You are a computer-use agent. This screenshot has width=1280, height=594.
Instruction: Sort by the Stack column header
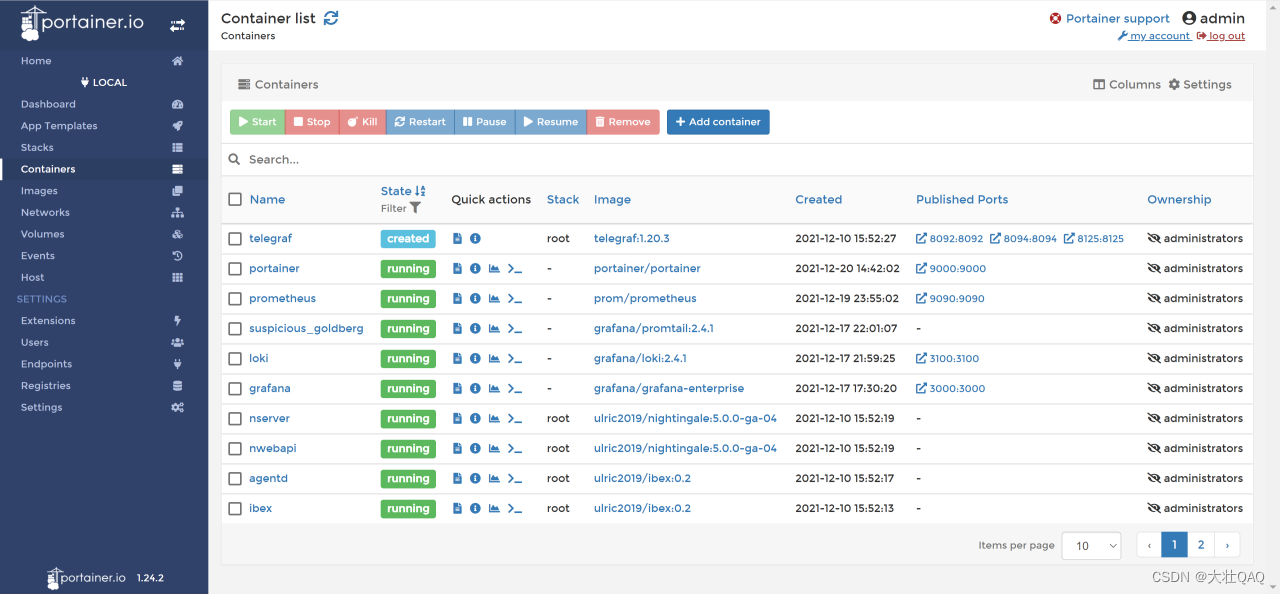click(563, 200)
